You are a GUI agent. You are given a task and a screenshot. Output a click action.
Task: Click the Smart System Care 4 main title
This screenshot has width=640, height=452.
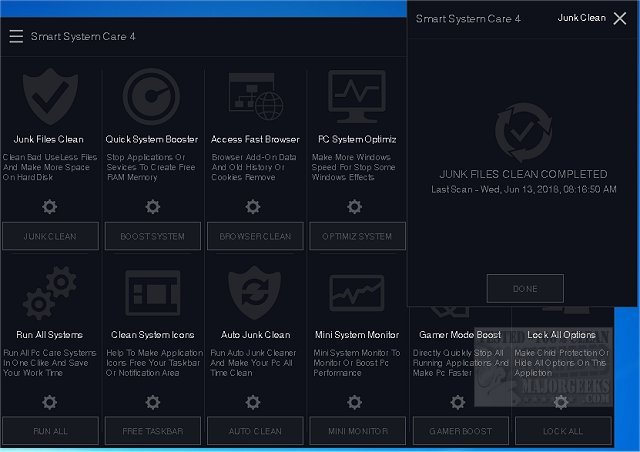tap(83, 36)
